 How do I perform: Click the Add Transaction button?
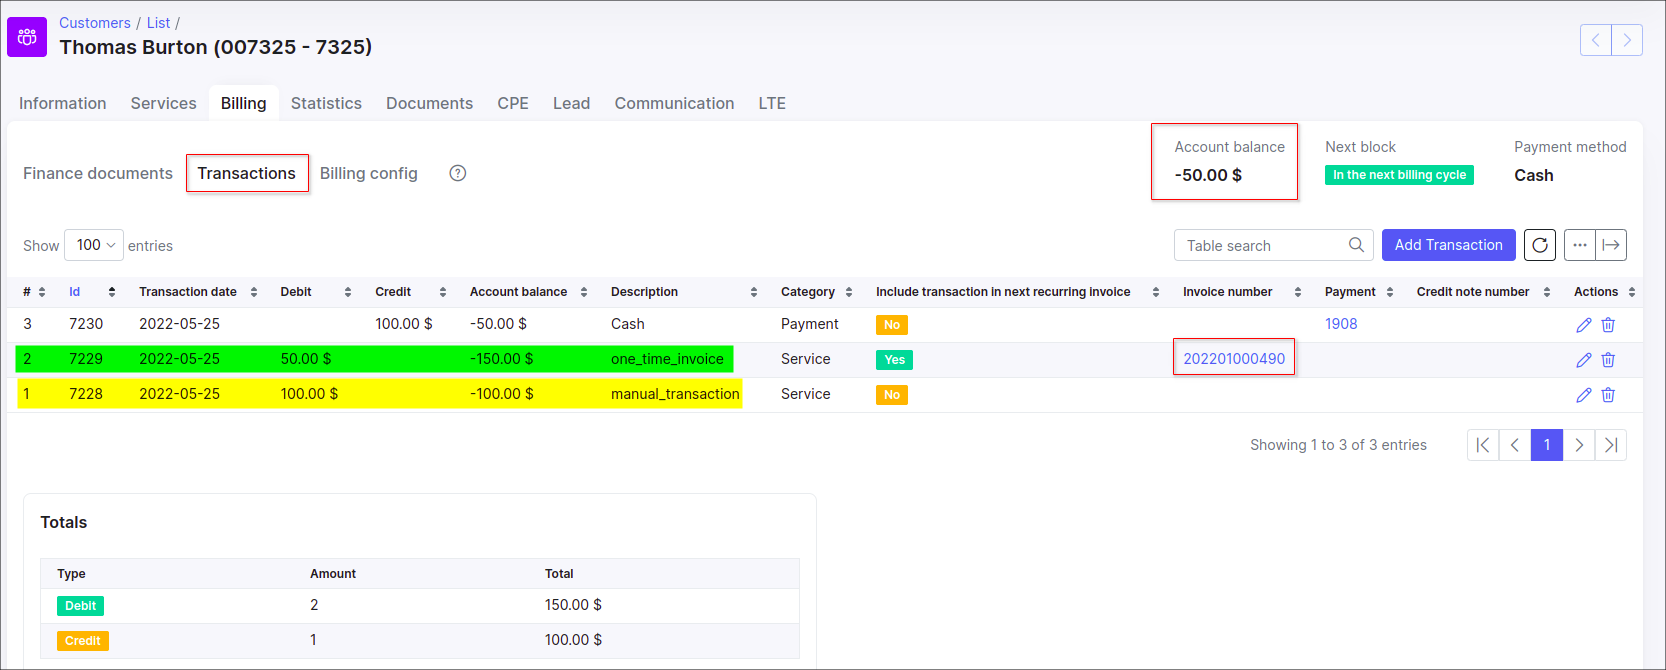[1448, 245]
